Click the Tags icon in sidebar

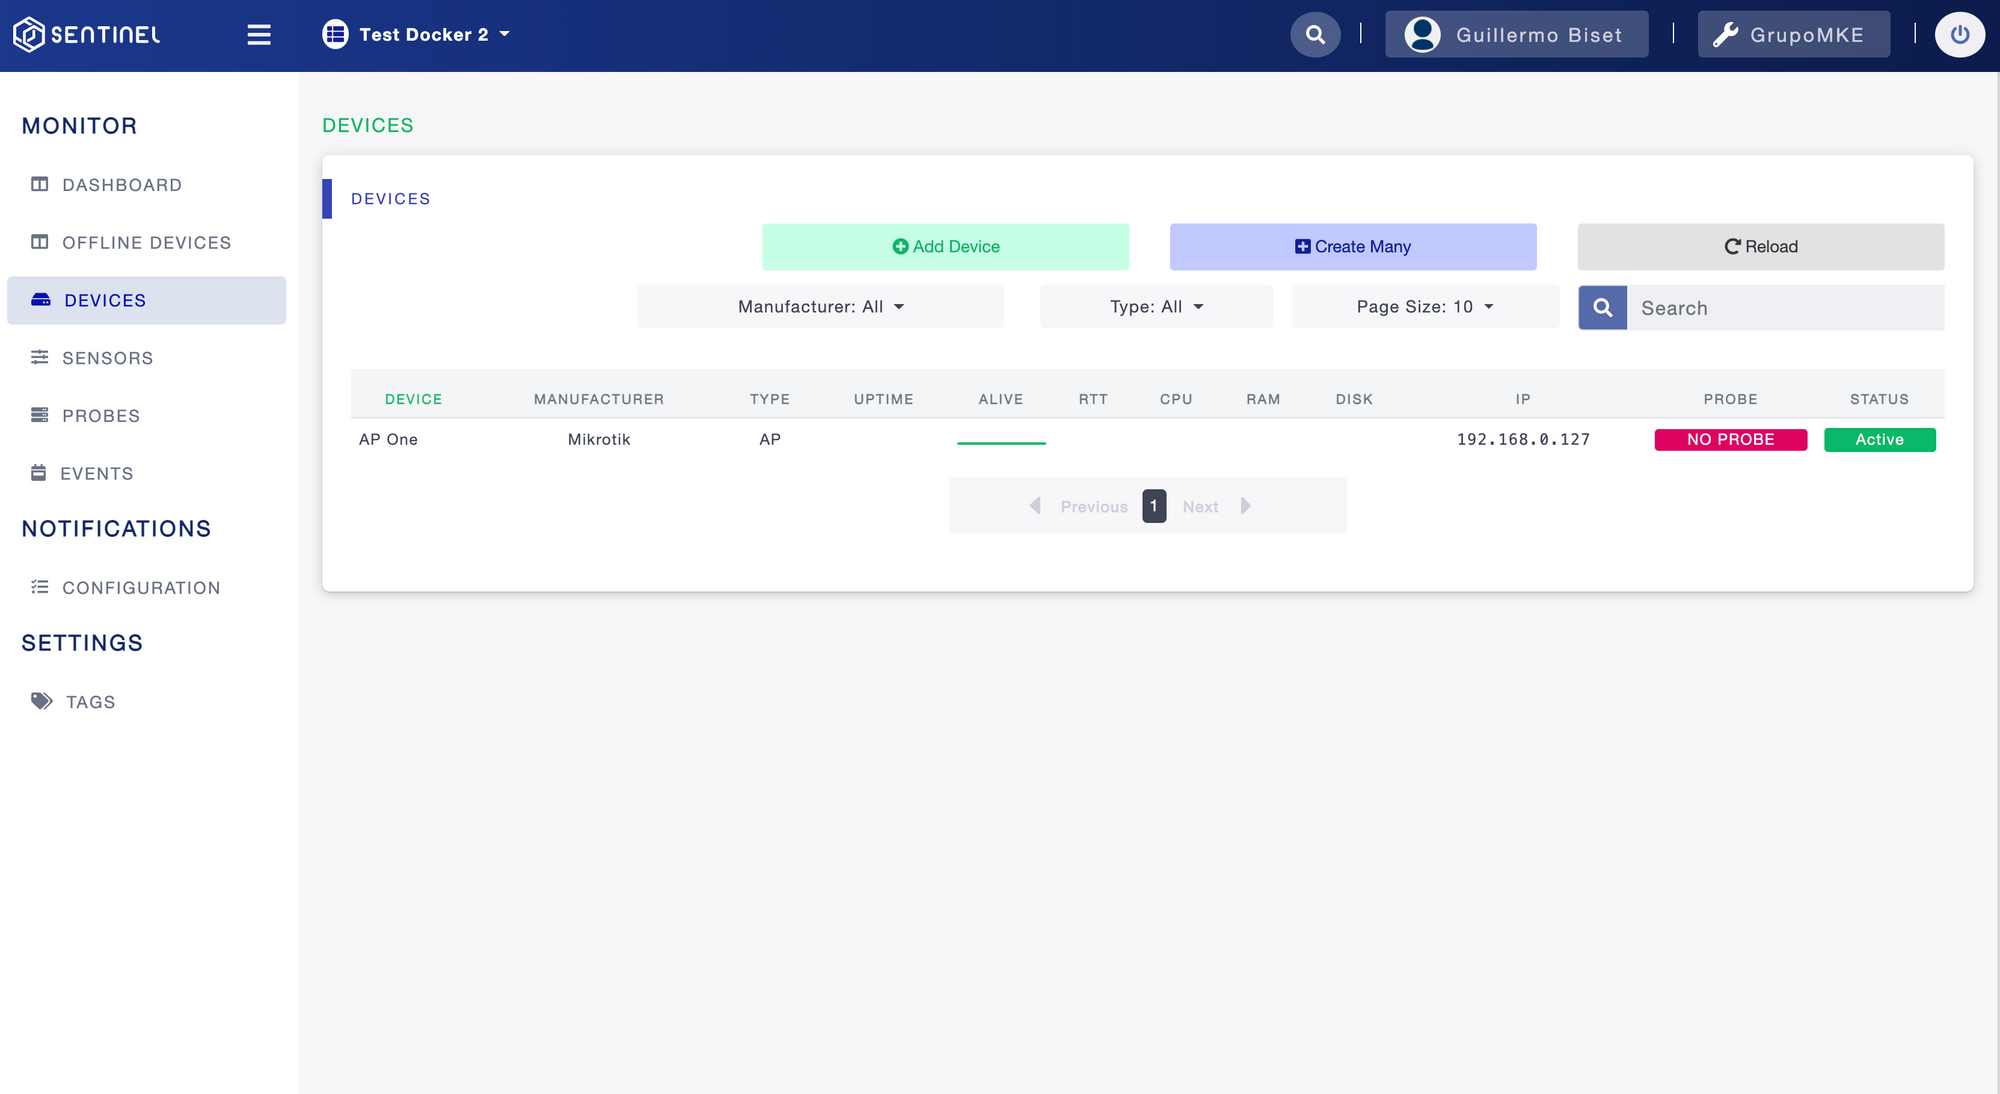click(42, 701)
